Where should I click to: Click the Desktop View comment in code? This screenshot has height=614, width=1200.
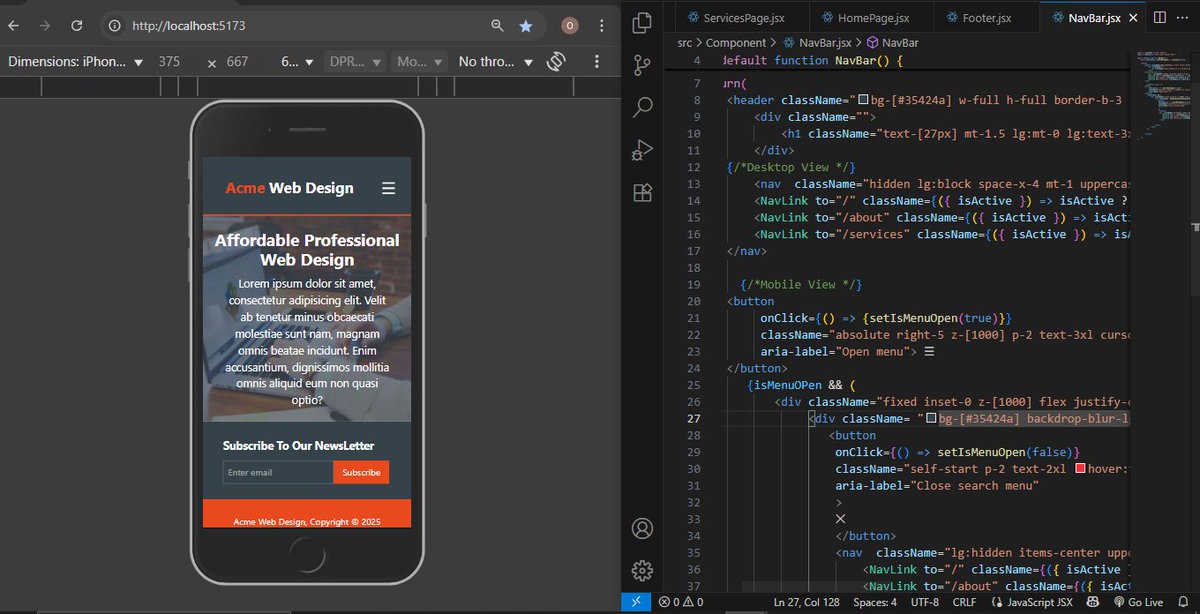coord(791,167)
